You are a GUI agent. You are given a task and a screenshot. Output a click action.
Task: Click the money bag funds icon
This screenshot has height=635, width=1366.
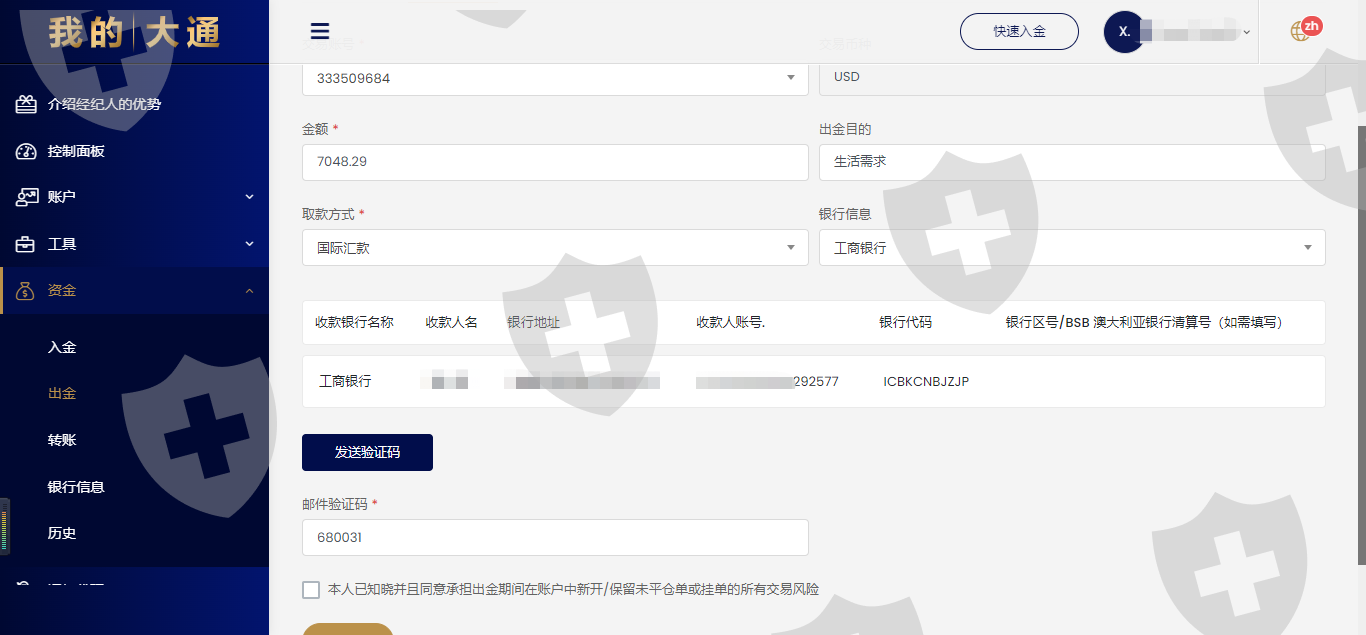click(x=26, y=291)
